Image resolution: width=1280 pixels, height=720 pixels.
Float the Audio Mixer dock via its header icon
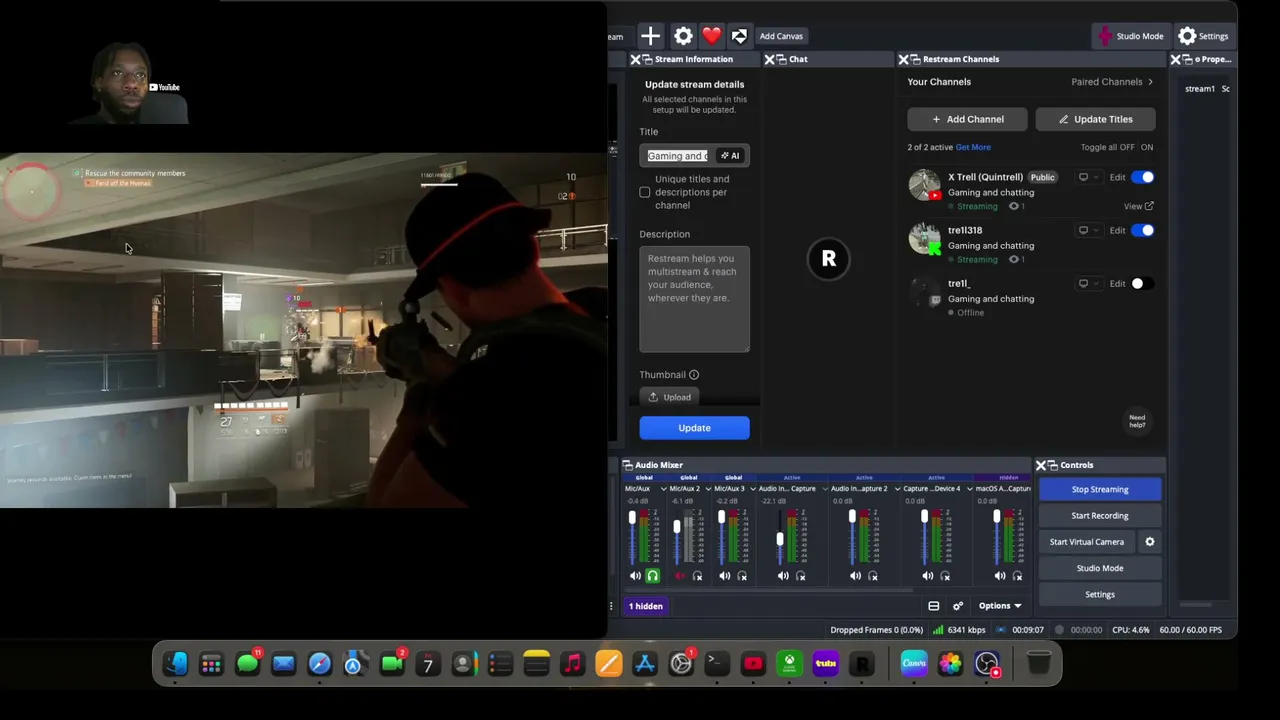(627, 465)
